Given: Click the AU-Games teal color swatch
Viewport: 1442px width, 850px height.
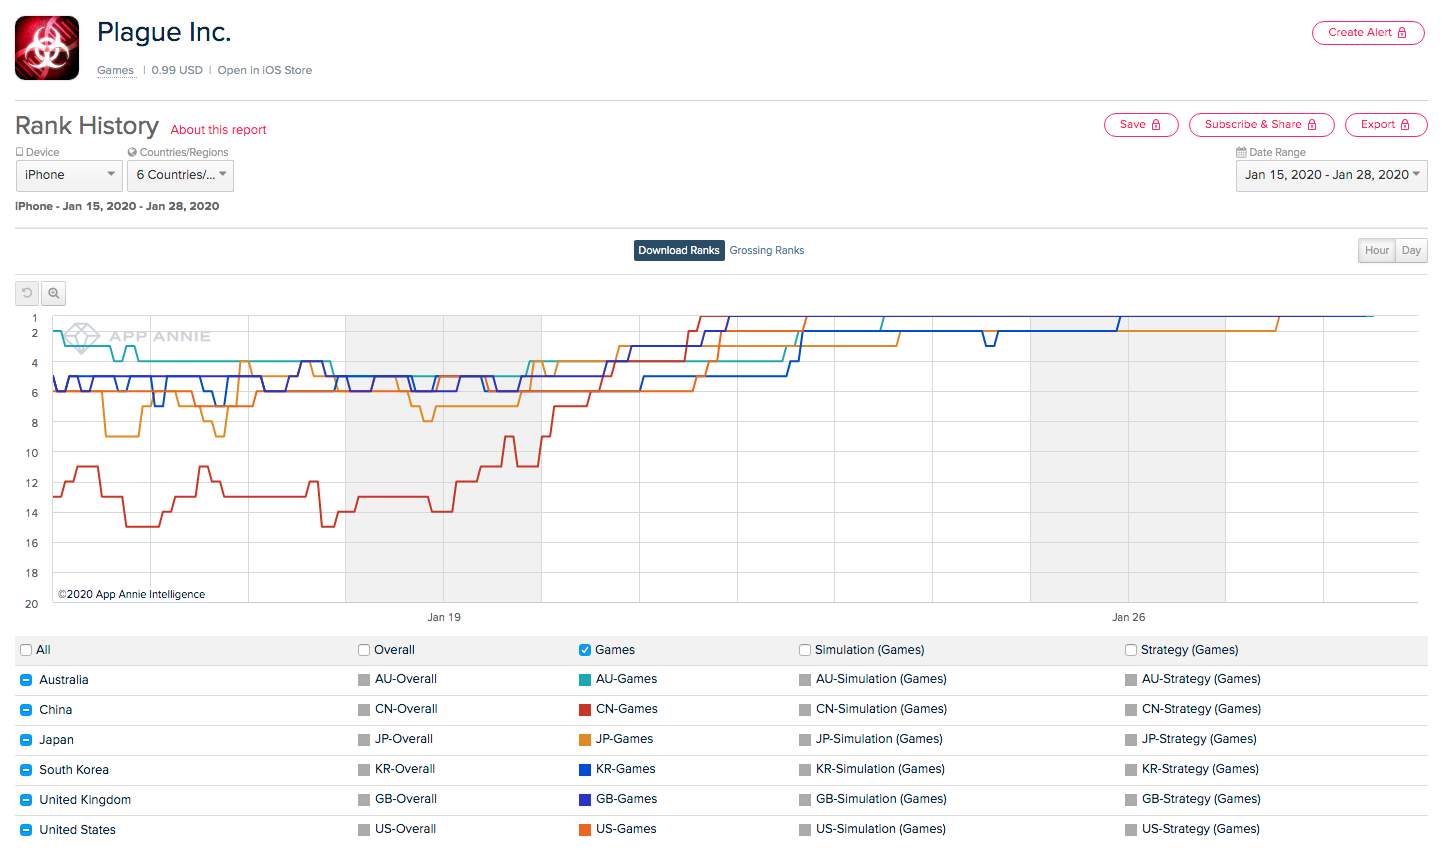Looking at the screenshot, I should tap(585, 680).
